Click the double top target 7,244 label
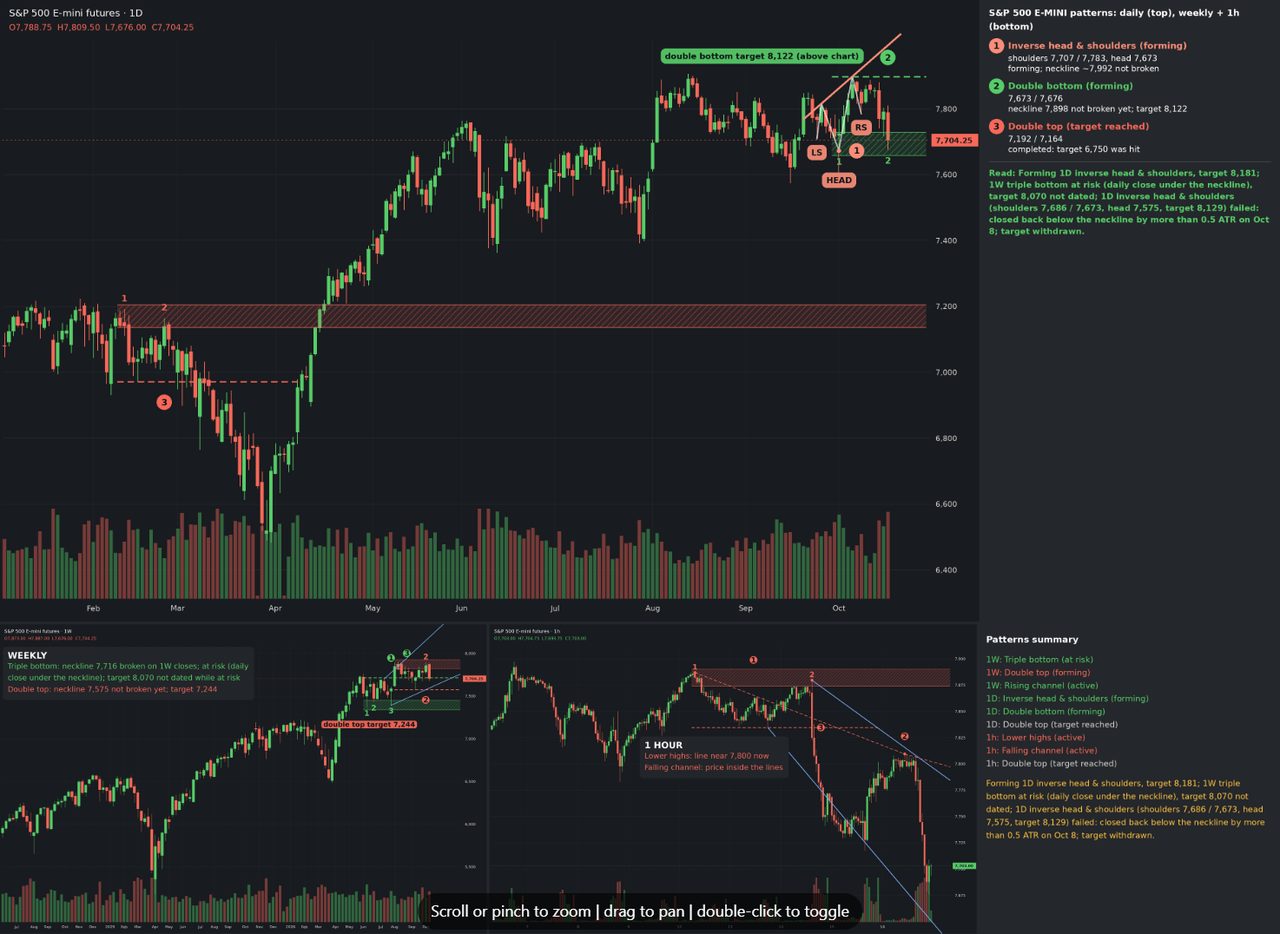The width and height of the screenshot is (1280, 934). coord(369,724)
